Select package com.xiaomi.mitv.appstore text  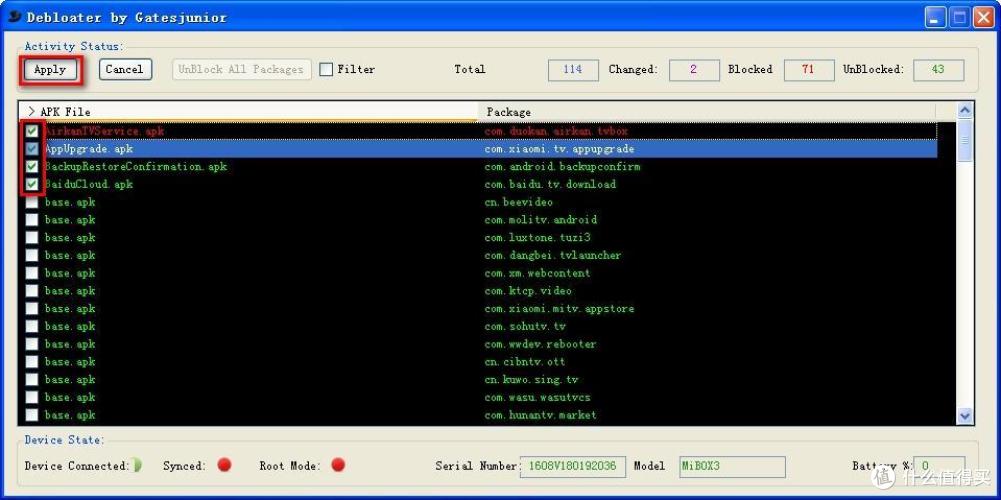click(x=559, y=308)
